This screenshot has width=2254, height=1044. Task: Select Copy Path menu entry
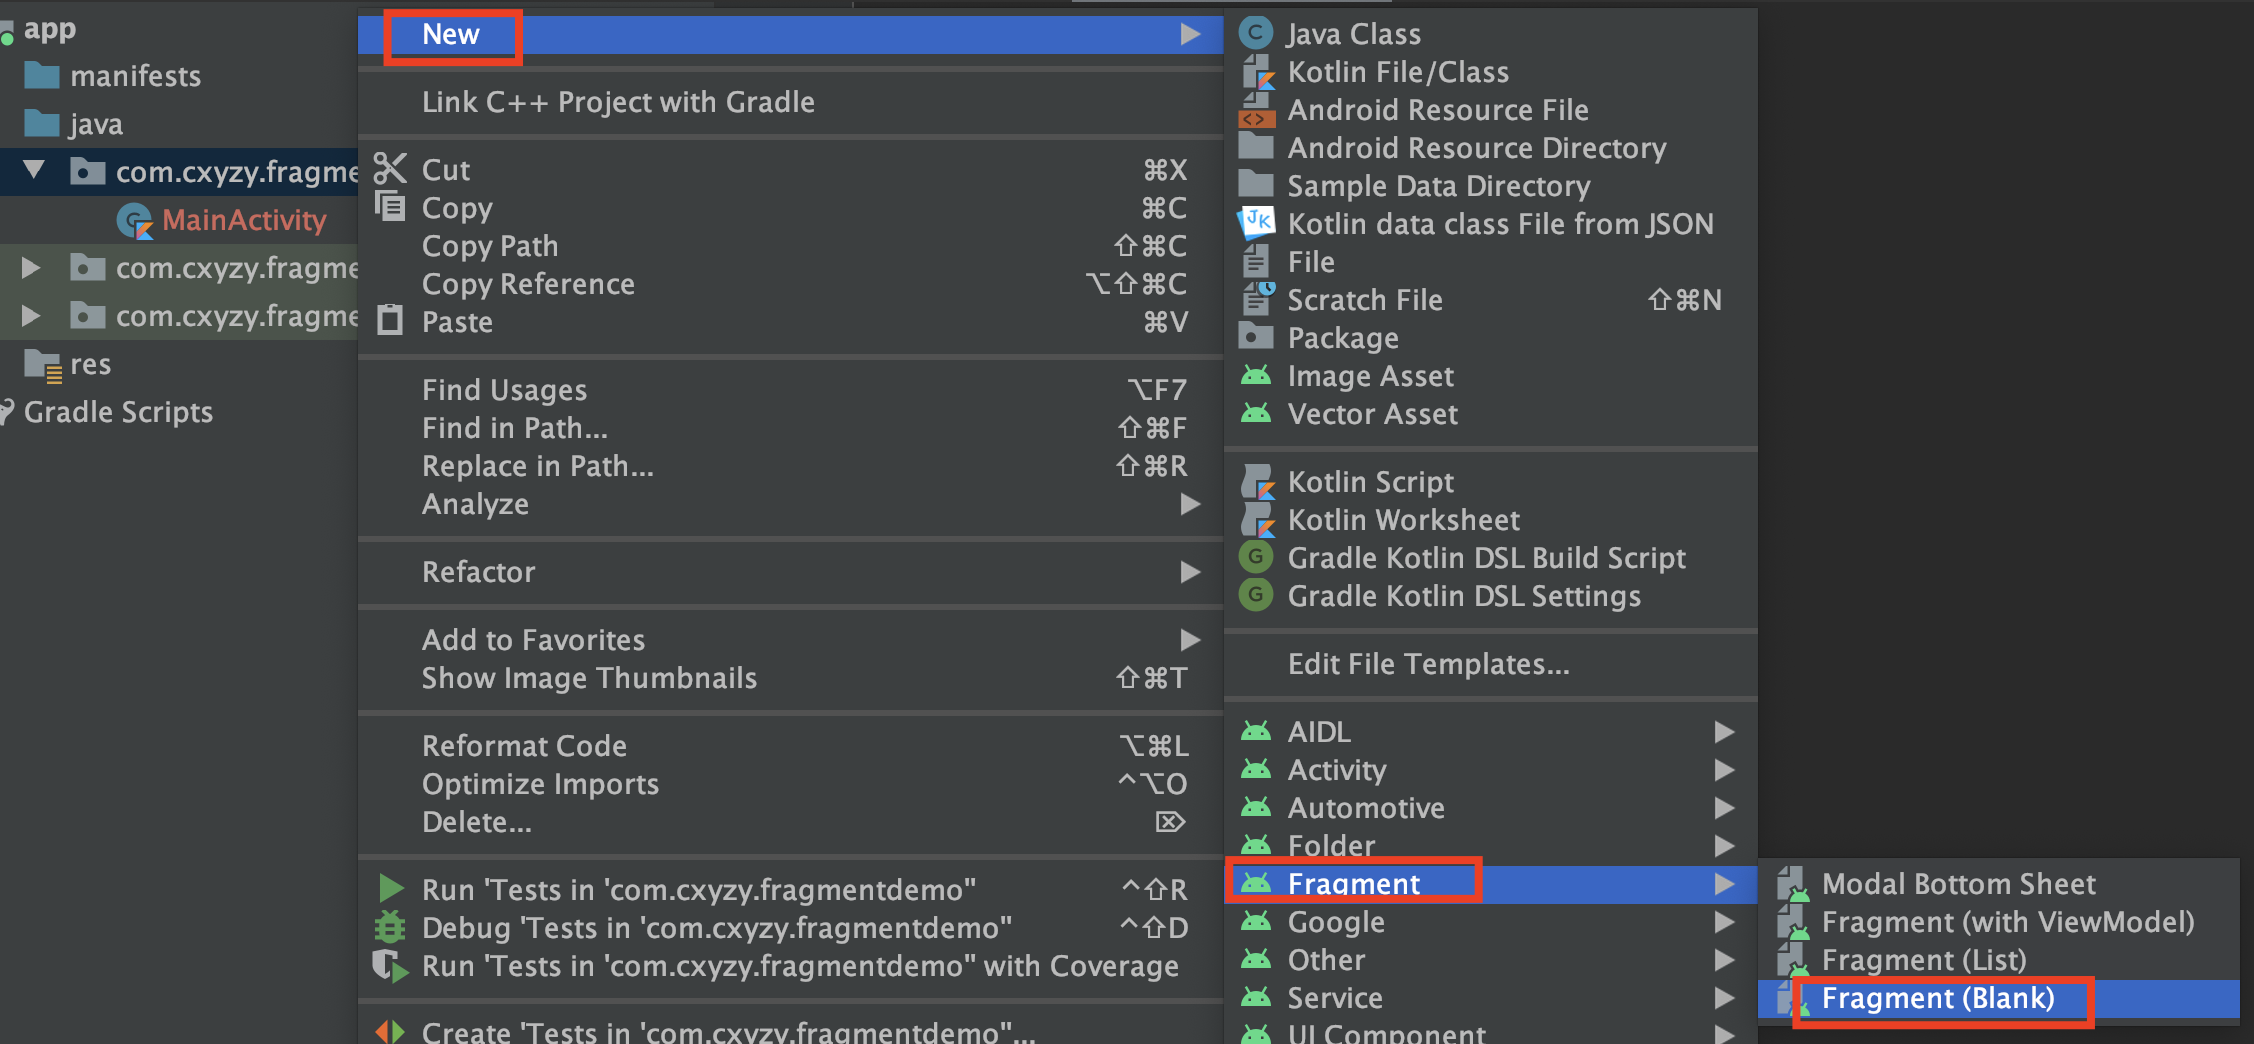(x=790, y=246)
